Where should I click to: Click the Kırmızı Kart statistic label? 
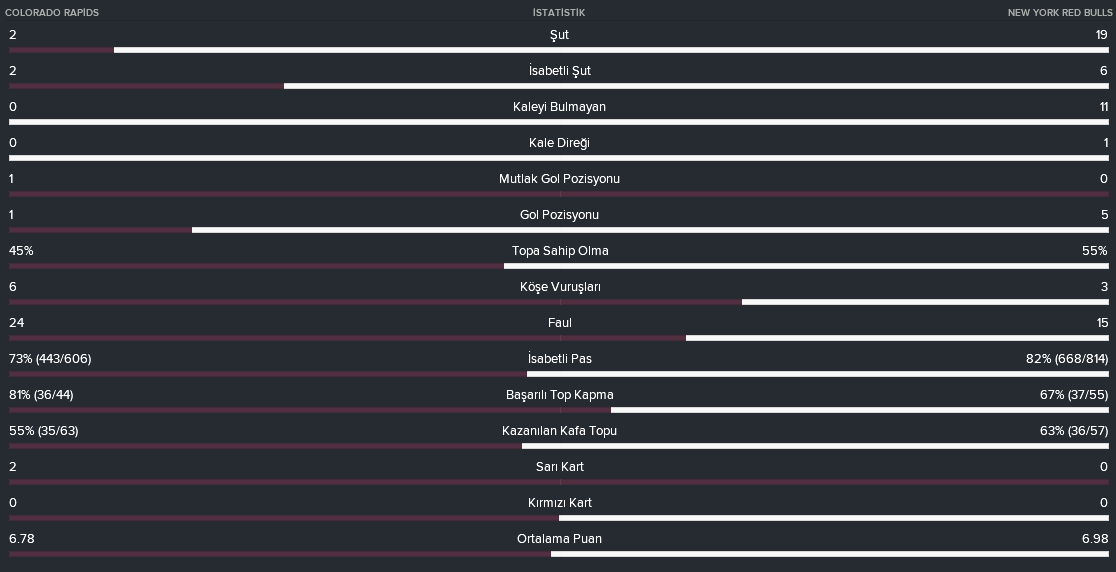[x=559, y=503]
